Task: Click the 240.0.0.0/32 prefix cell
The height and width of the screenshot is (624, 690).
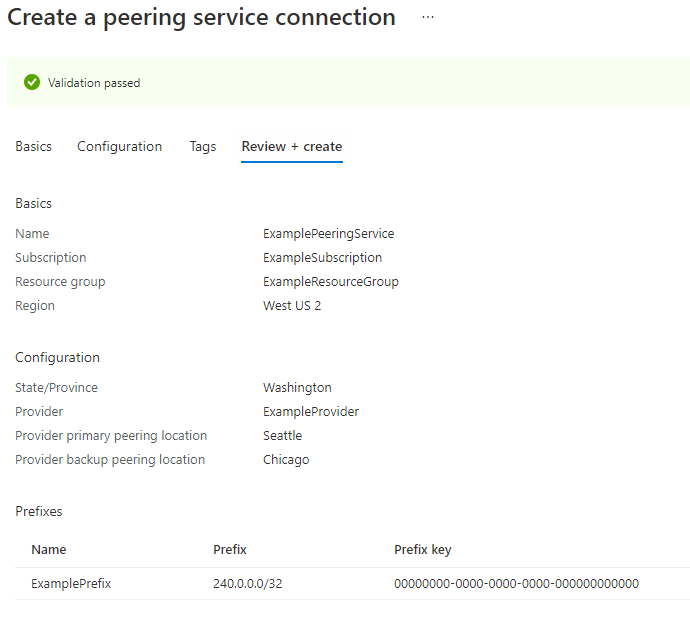Action: click(248, 584)
